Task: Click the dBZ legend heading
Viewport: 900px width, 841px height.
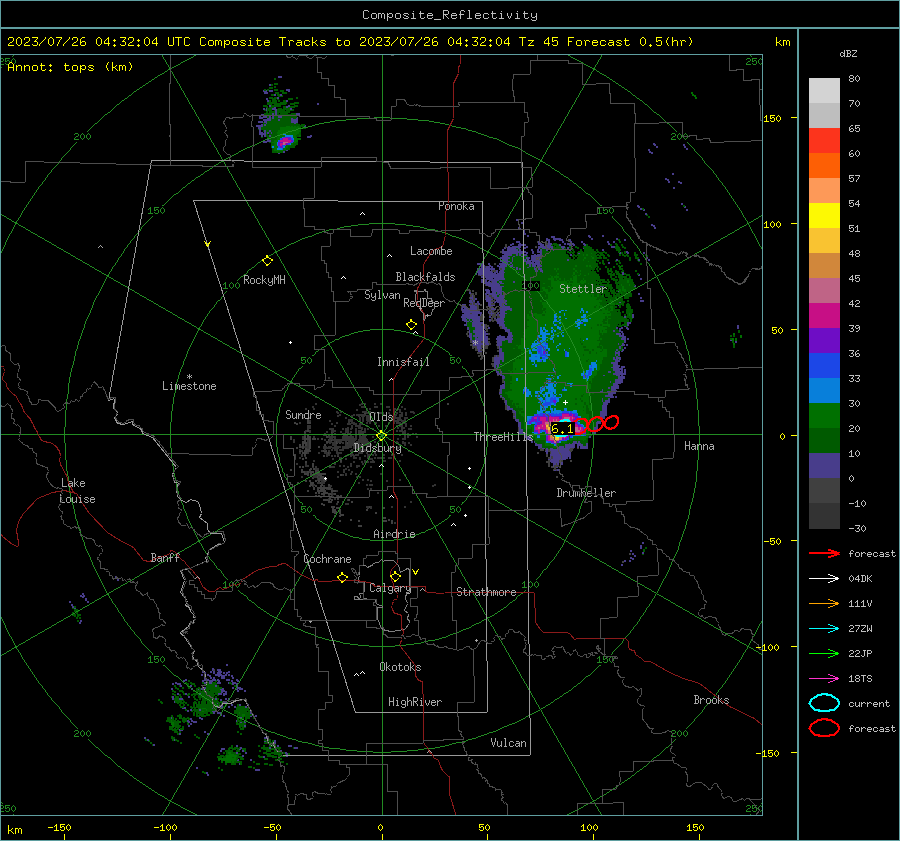Action: coord(848,53)
